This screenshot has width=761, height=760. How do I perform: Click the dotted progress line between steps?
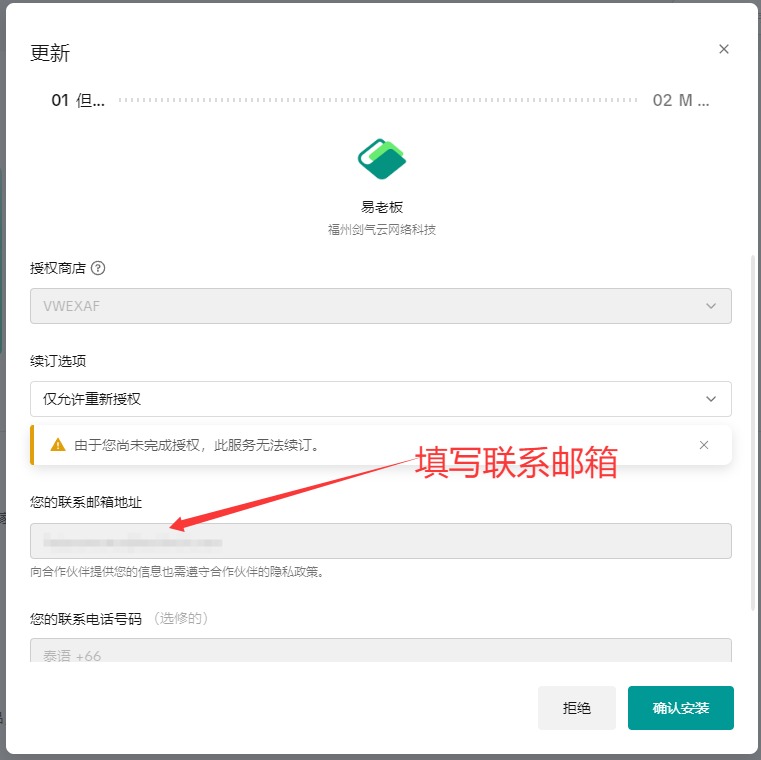pos(378,100)
